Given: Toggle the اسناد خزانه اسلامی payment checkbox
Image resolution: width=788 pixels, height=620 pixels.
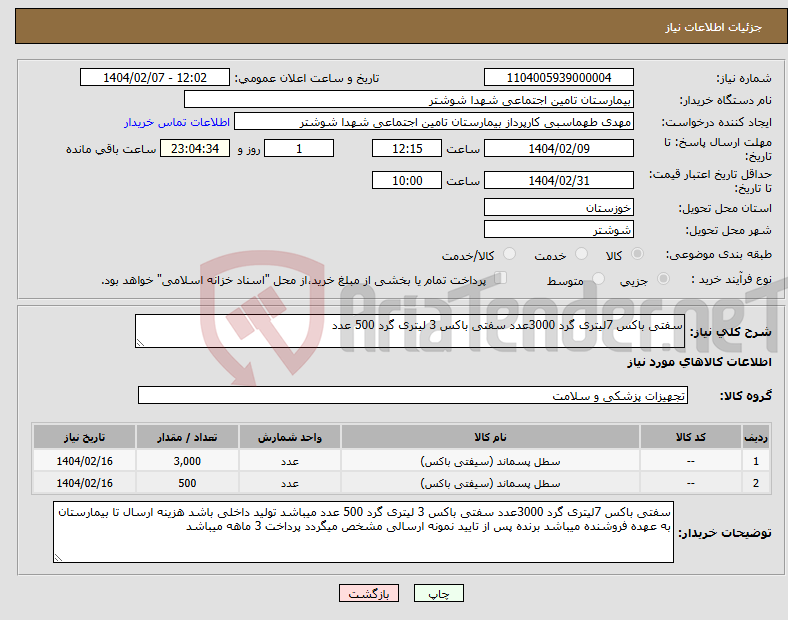Looking at the screenshot, I should point(501,278).
